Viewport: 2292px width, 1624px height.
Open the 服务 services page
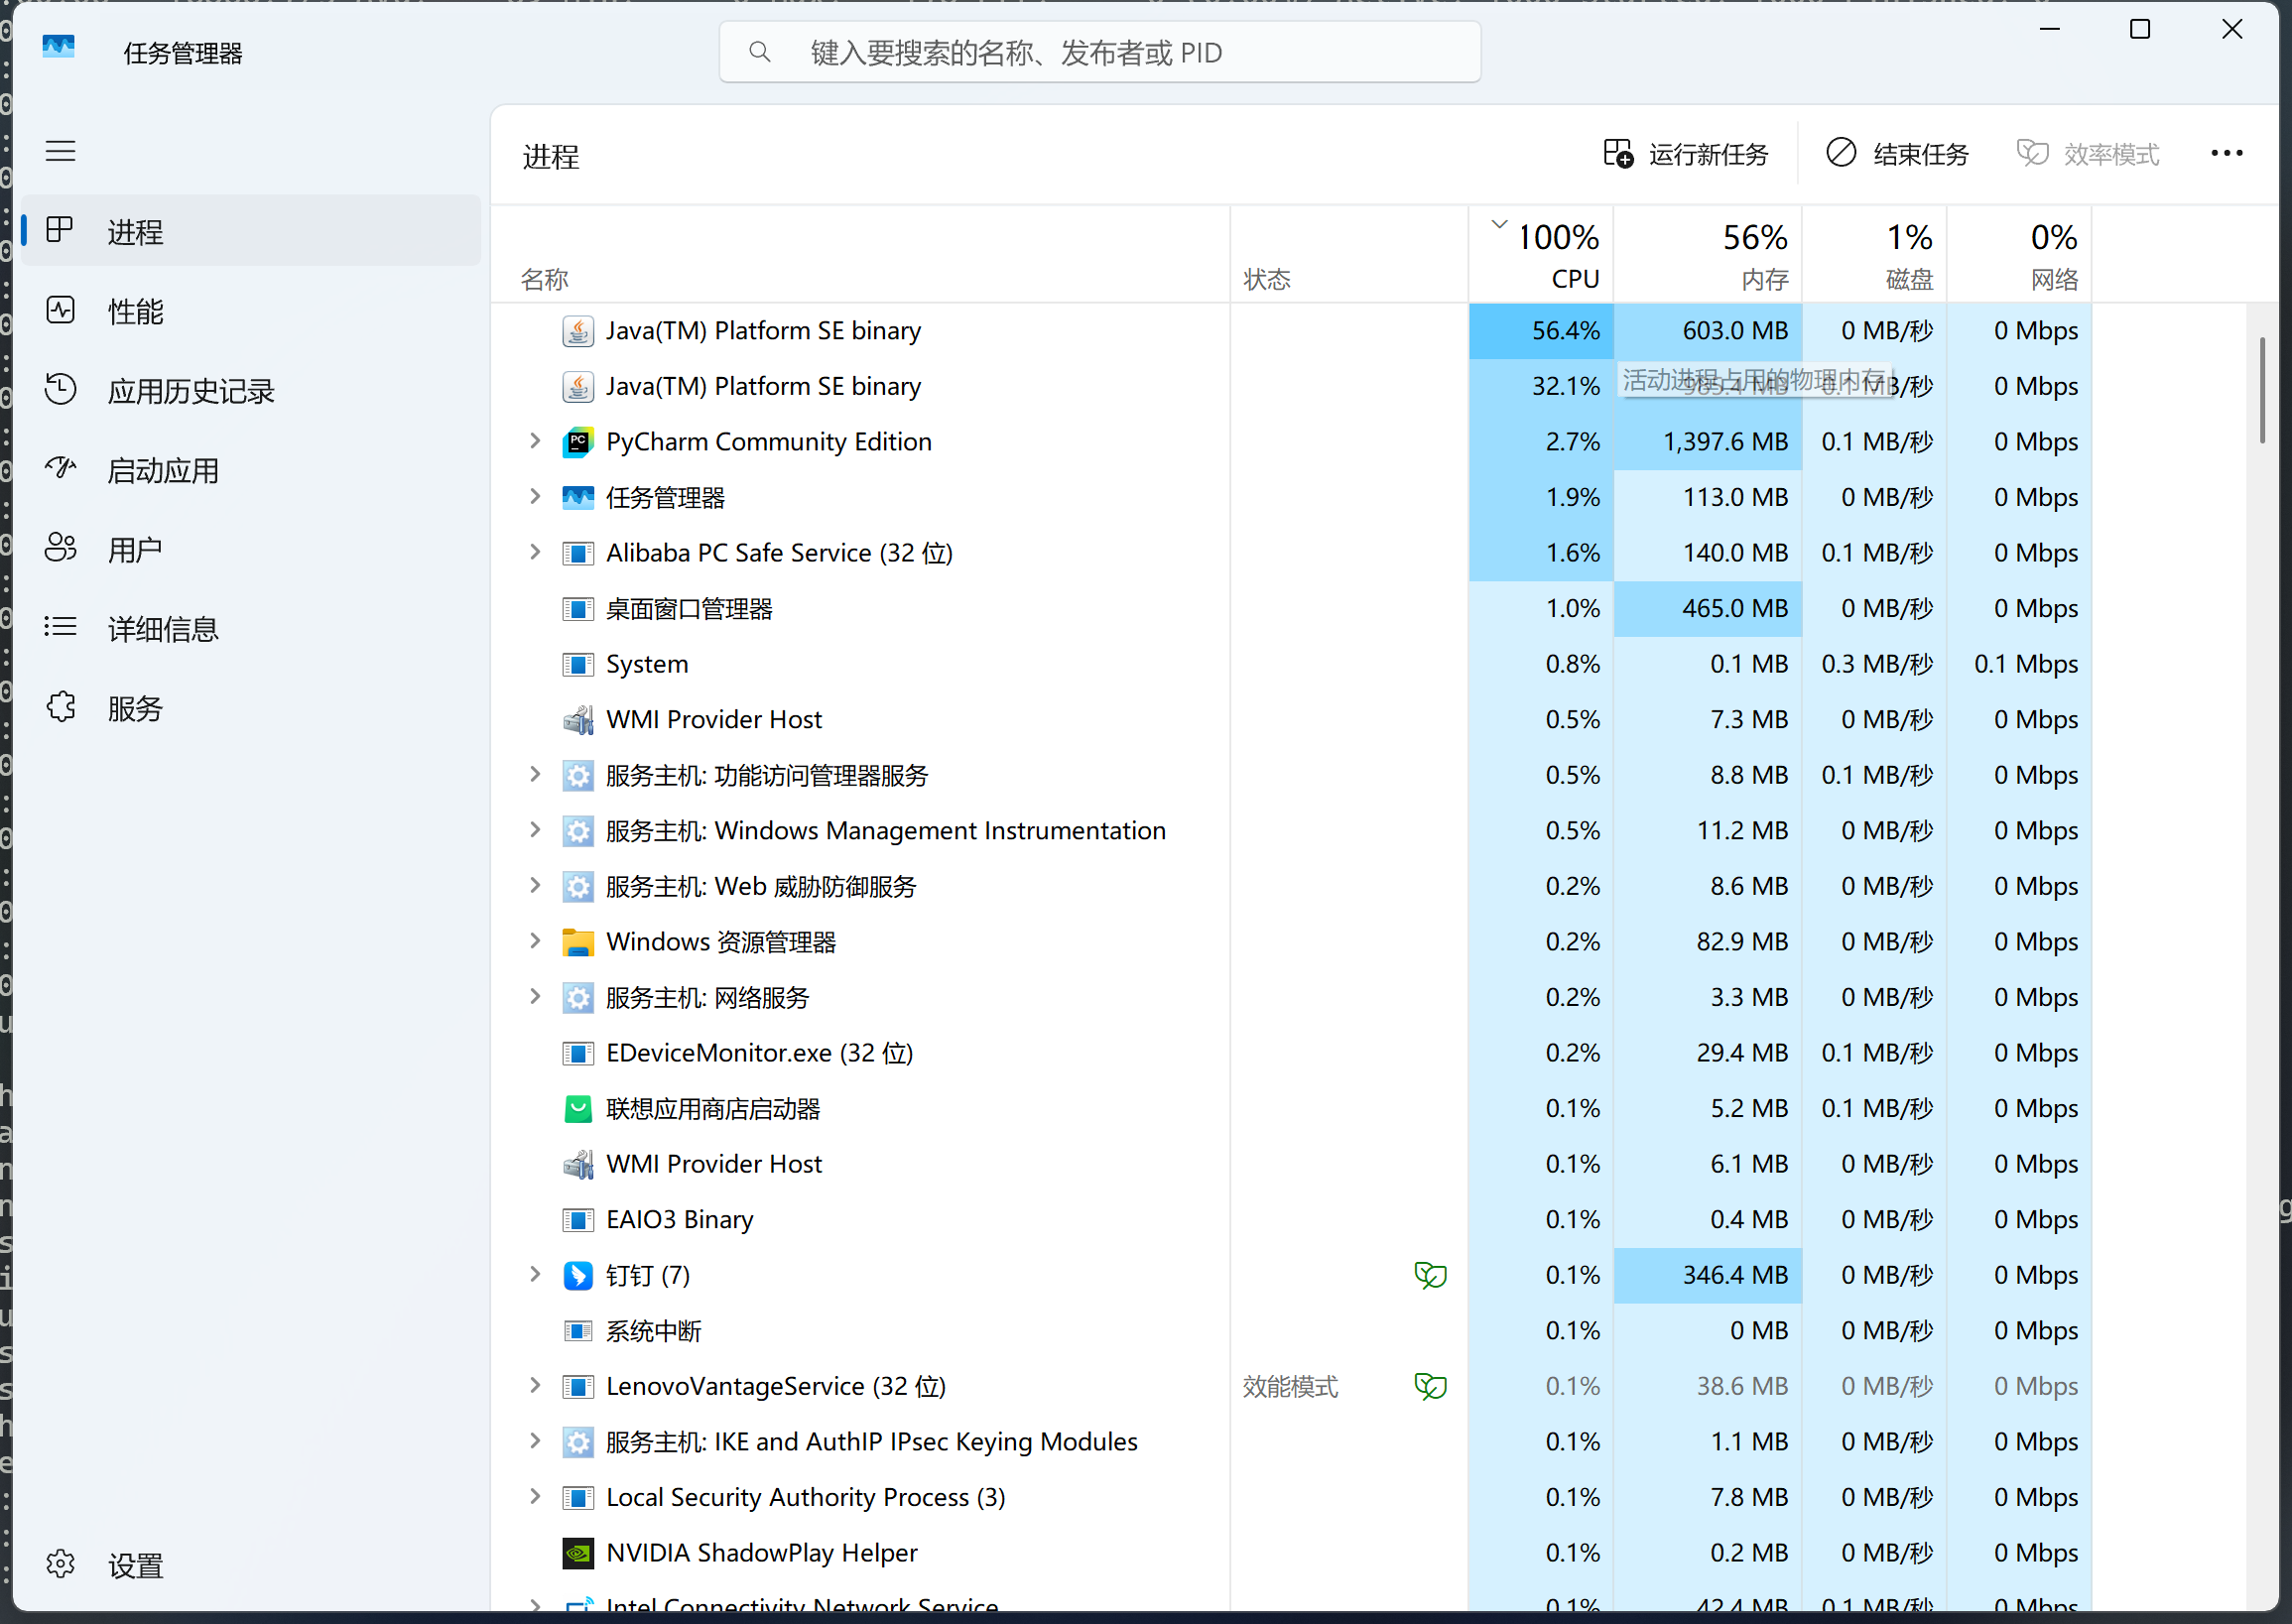tap(134, 708)
